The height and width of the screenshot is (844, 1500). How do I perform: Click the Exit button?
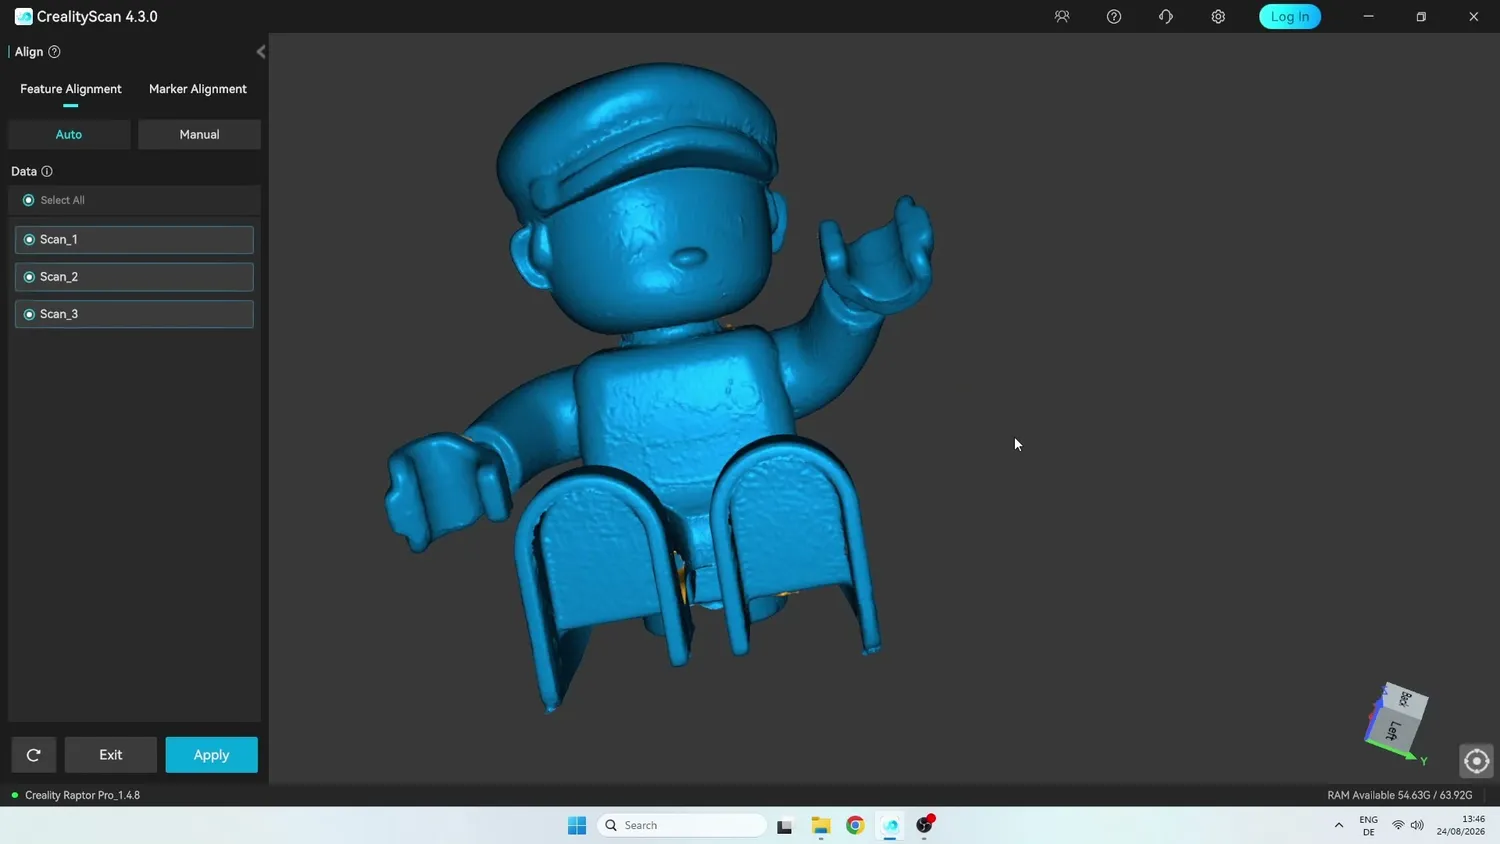click(x=111, y=755)
